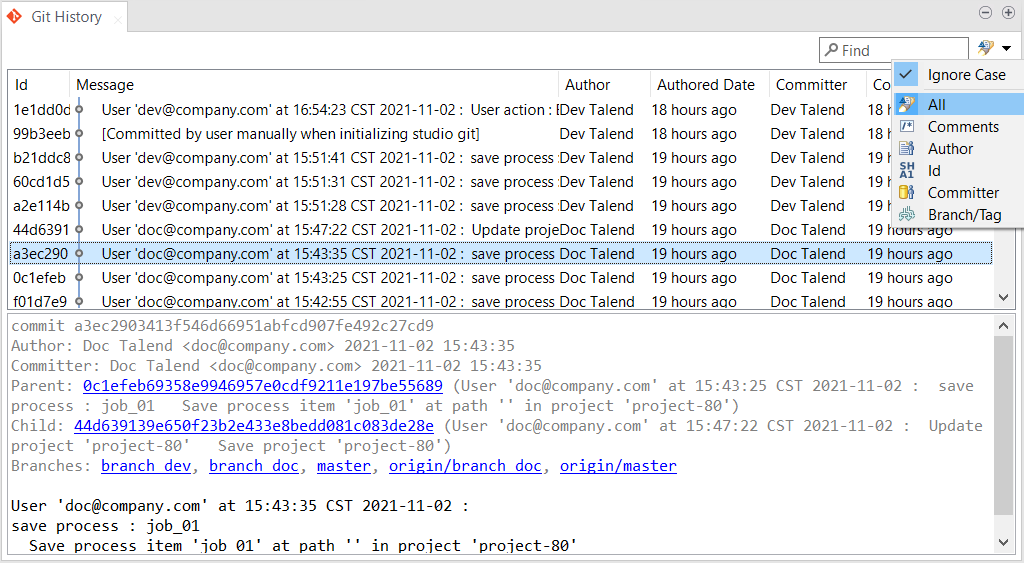This screenshot has width=1024, height=563.
Task: Click the search scope icon beside Find
Action: (x=986, y=48)
